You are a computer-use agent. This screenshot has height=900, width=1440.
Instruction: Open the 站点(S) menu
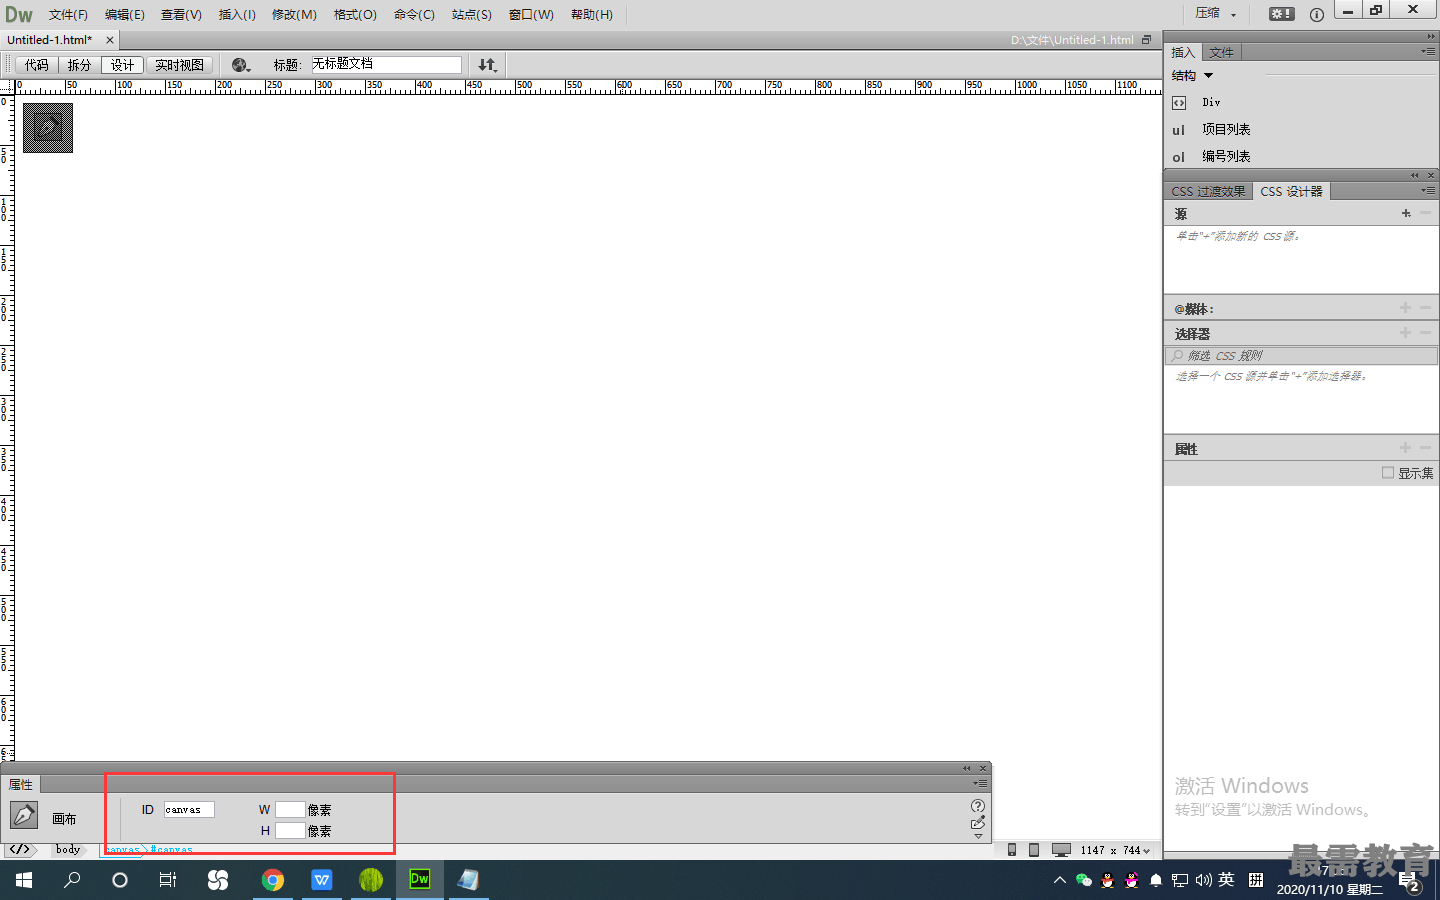pyautogui.click(x=471, y=14)
